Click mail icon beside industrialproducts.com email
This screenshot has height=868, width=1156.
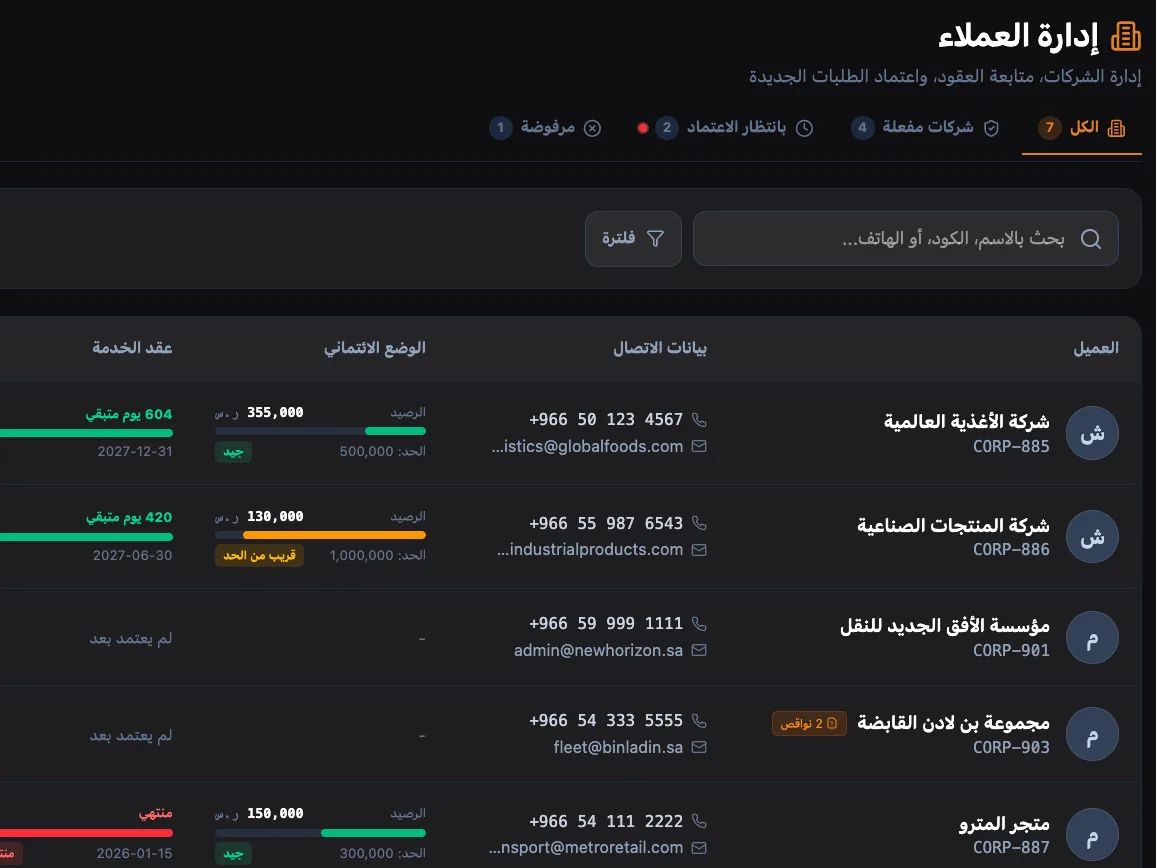coord(699,549)
